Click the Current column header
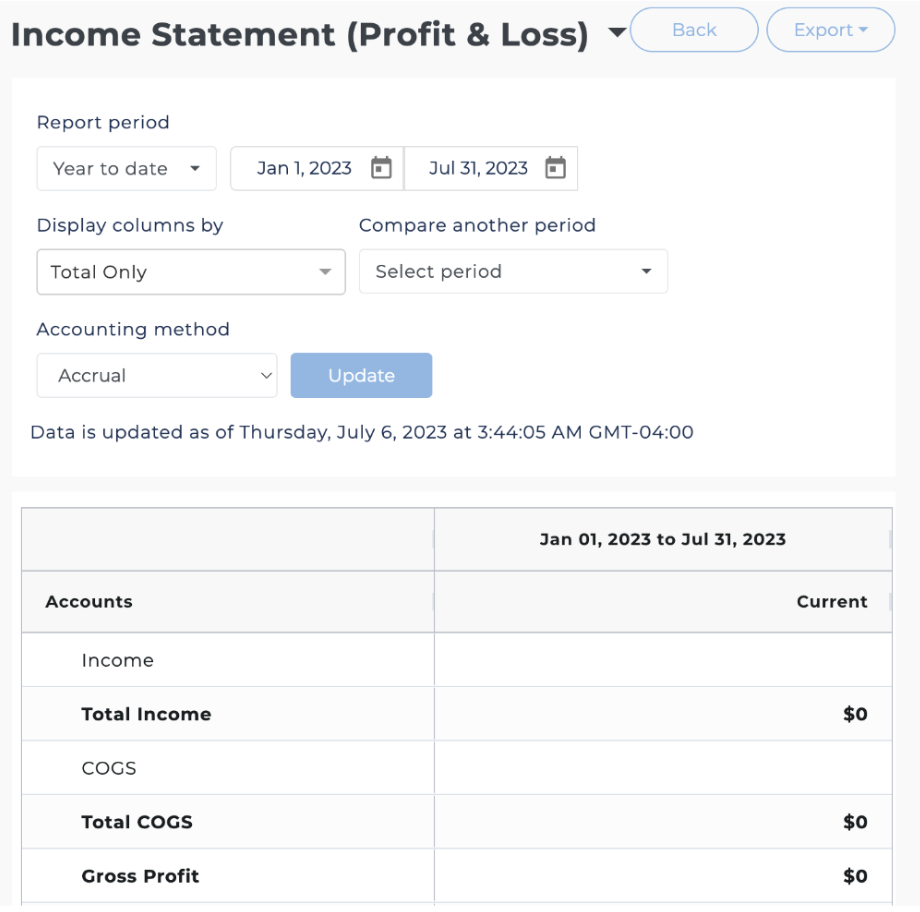This screenshot has height=912, width=920. point(831,602)
